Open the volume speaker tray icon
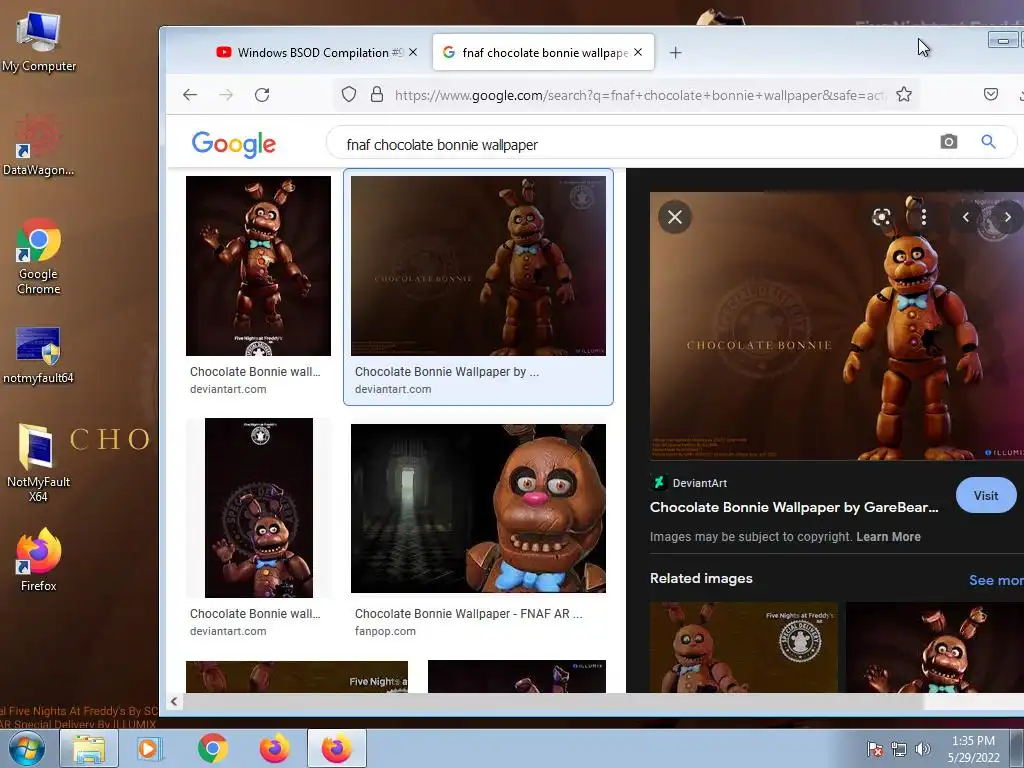1024x768 pixels. click(x=922, y=749)
